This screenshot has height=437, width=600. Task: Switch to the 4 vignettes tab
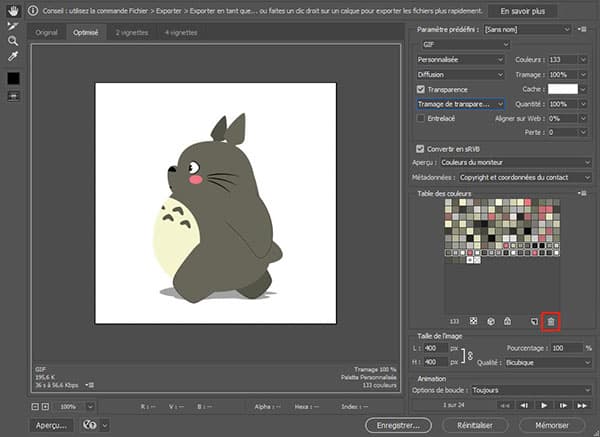(x=181, y=33)
